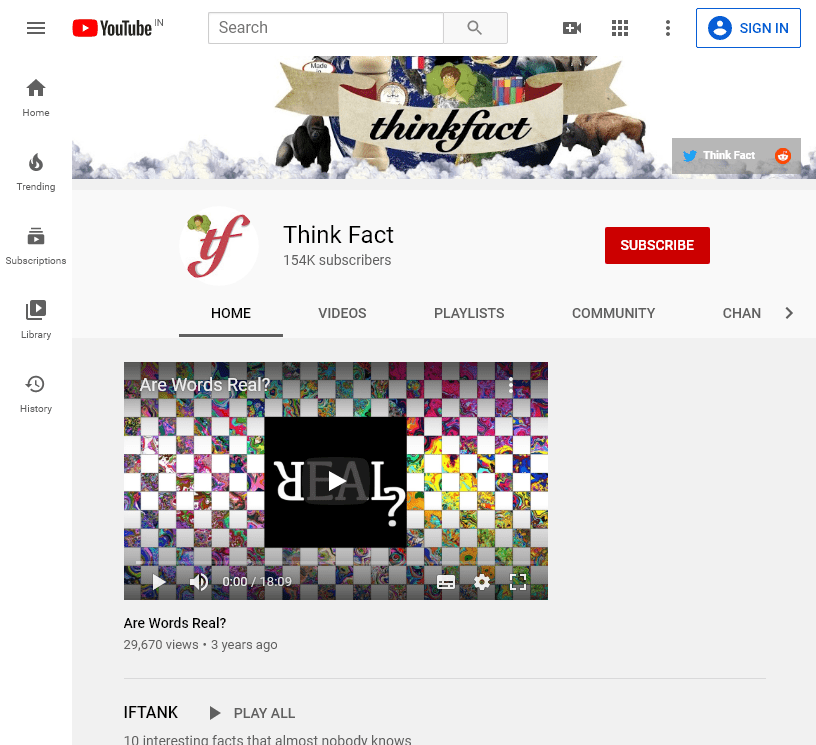Open Trending in the sidebar
Viewport: 816px width, 745px height.
[x=36, y=172]
